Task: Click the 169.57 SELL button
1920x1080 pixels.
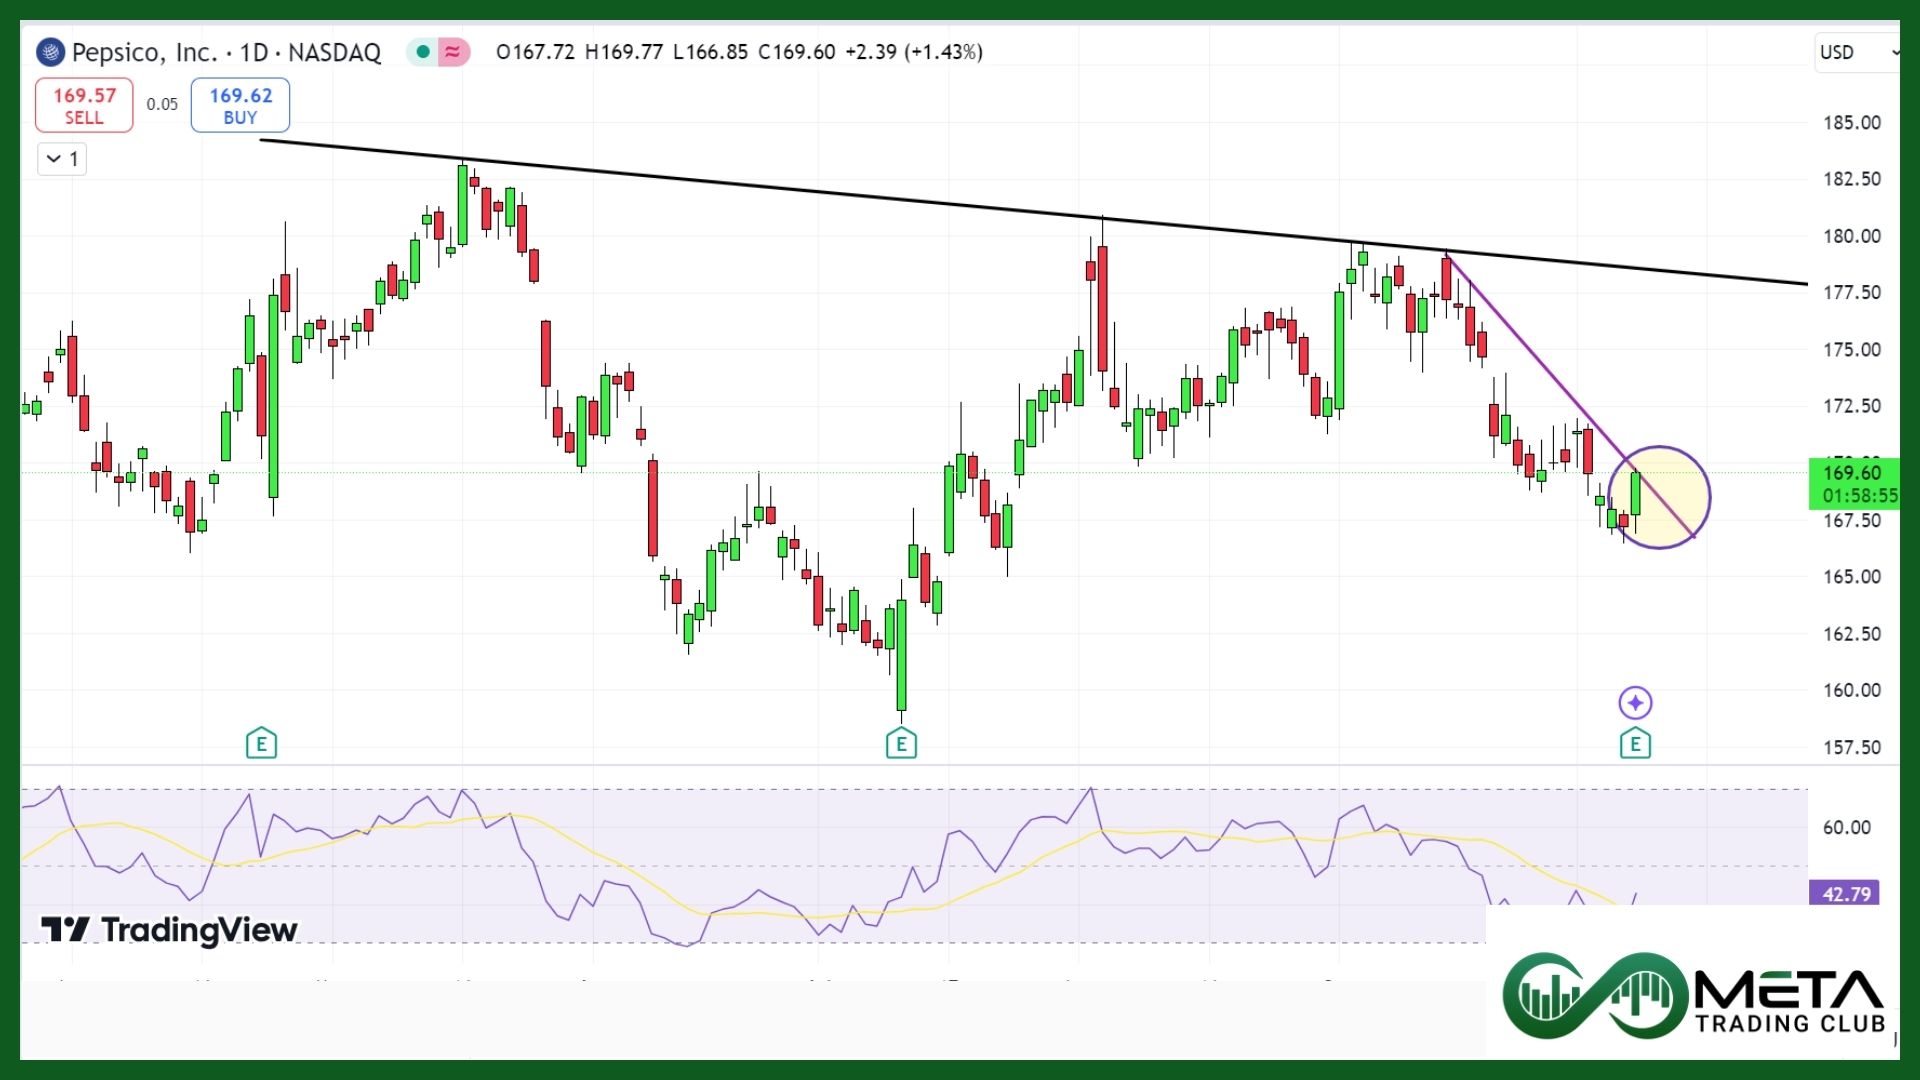Action: (84, 105)
